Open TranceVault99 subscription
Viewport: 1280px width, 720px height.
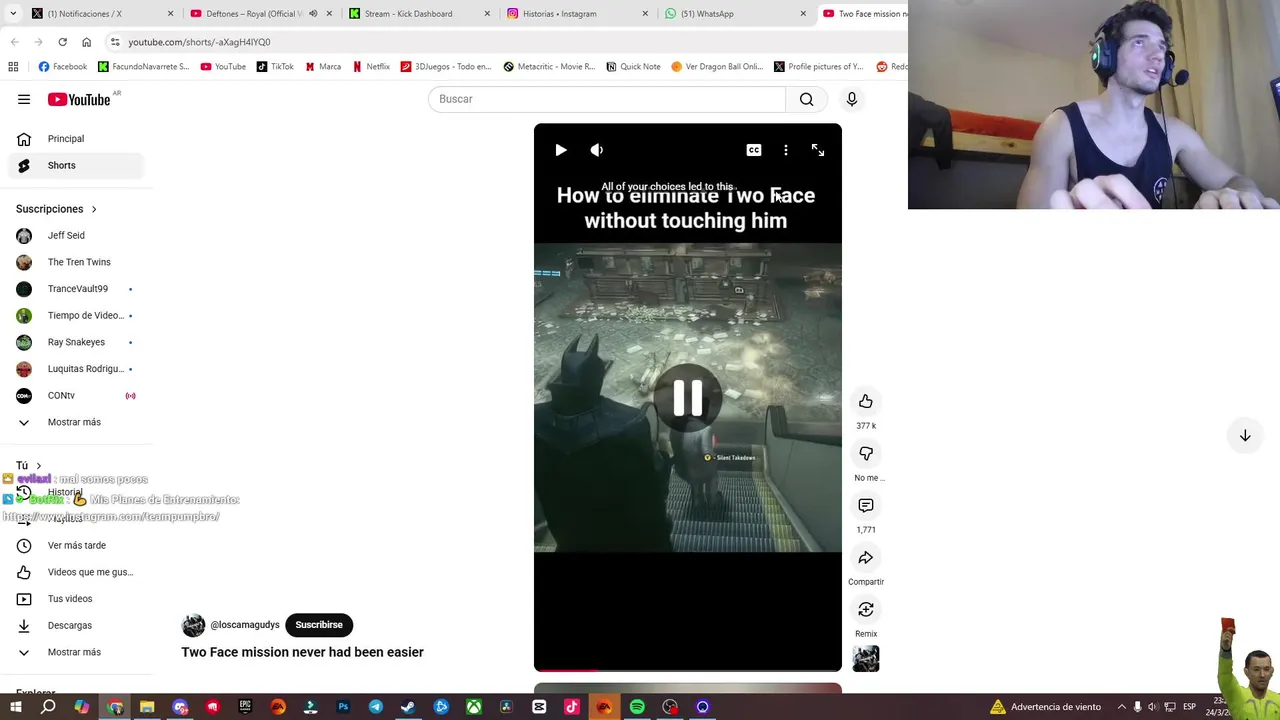point(75,289)
